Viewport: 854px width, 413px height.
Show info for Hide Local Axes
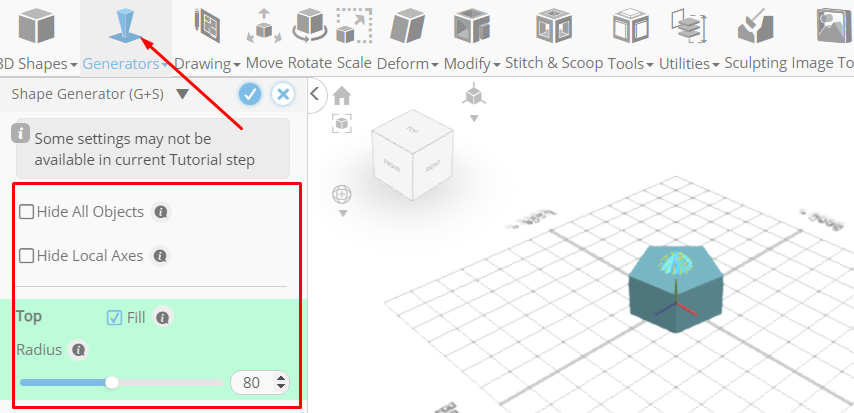click(160, 256)
